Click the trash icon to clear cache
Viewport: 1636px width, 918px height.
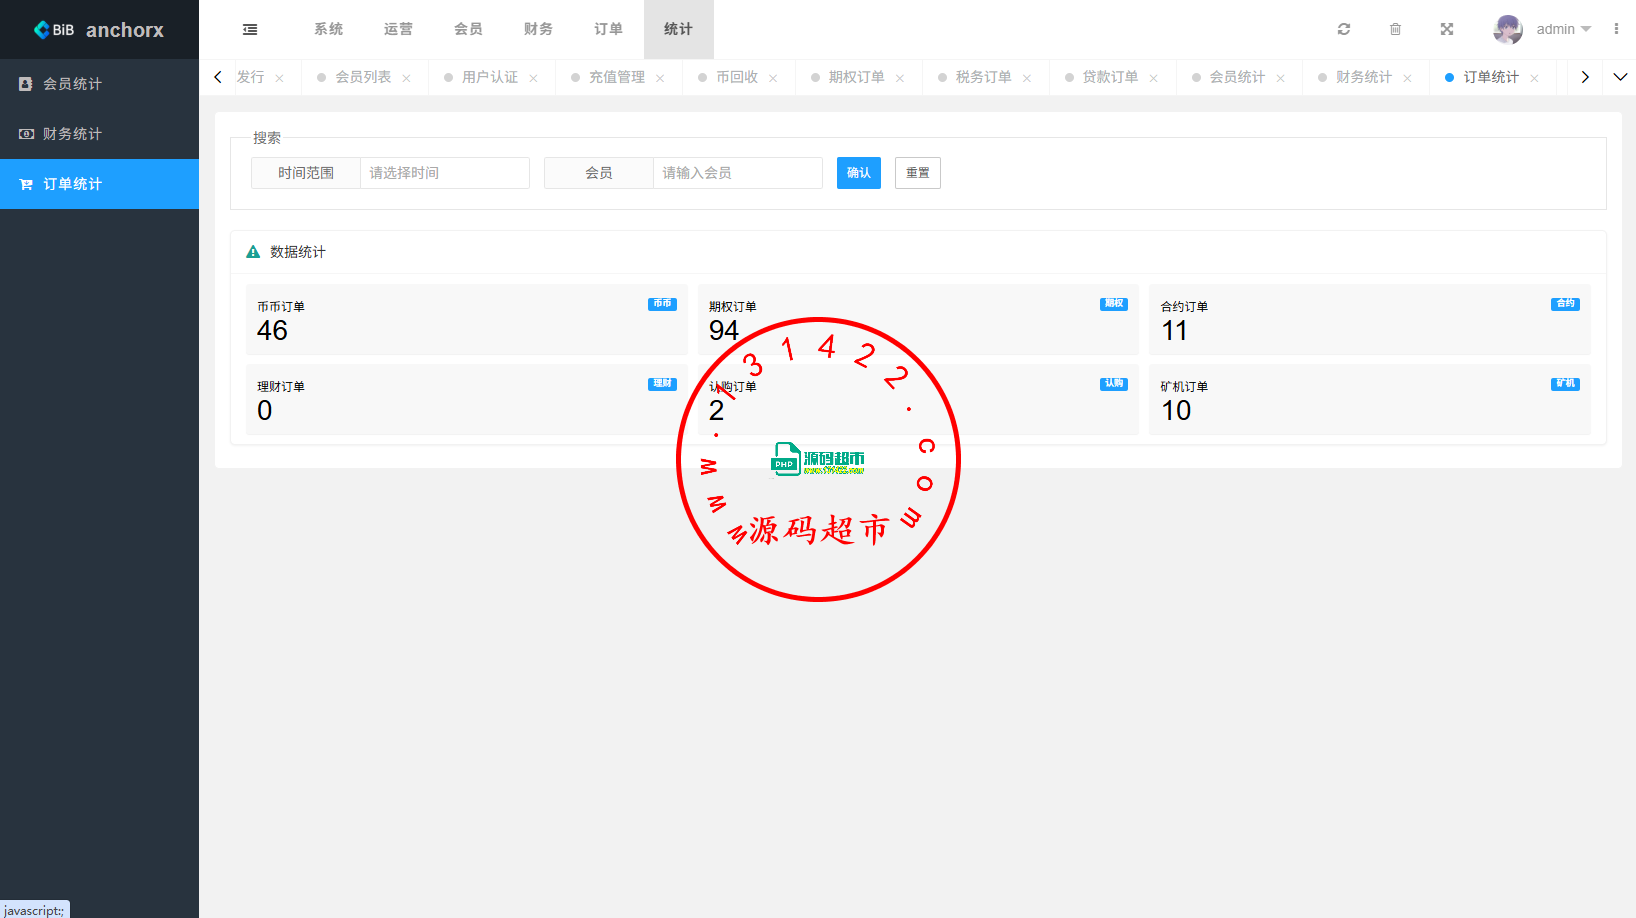click(1396, 29)
